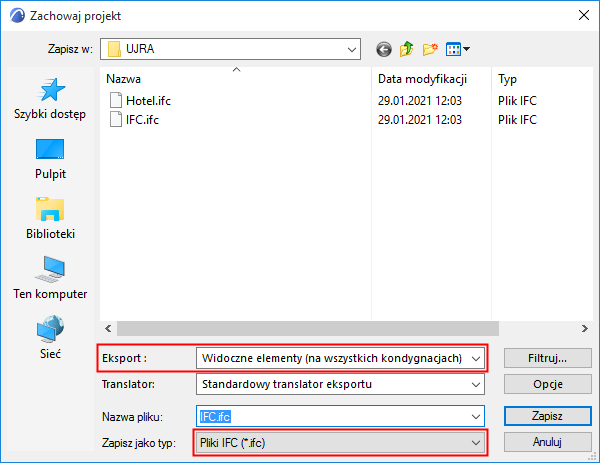Open Ten komputer in sidebar
The image size is (600, 463).
pyautogui.click(x=50, y=278)
